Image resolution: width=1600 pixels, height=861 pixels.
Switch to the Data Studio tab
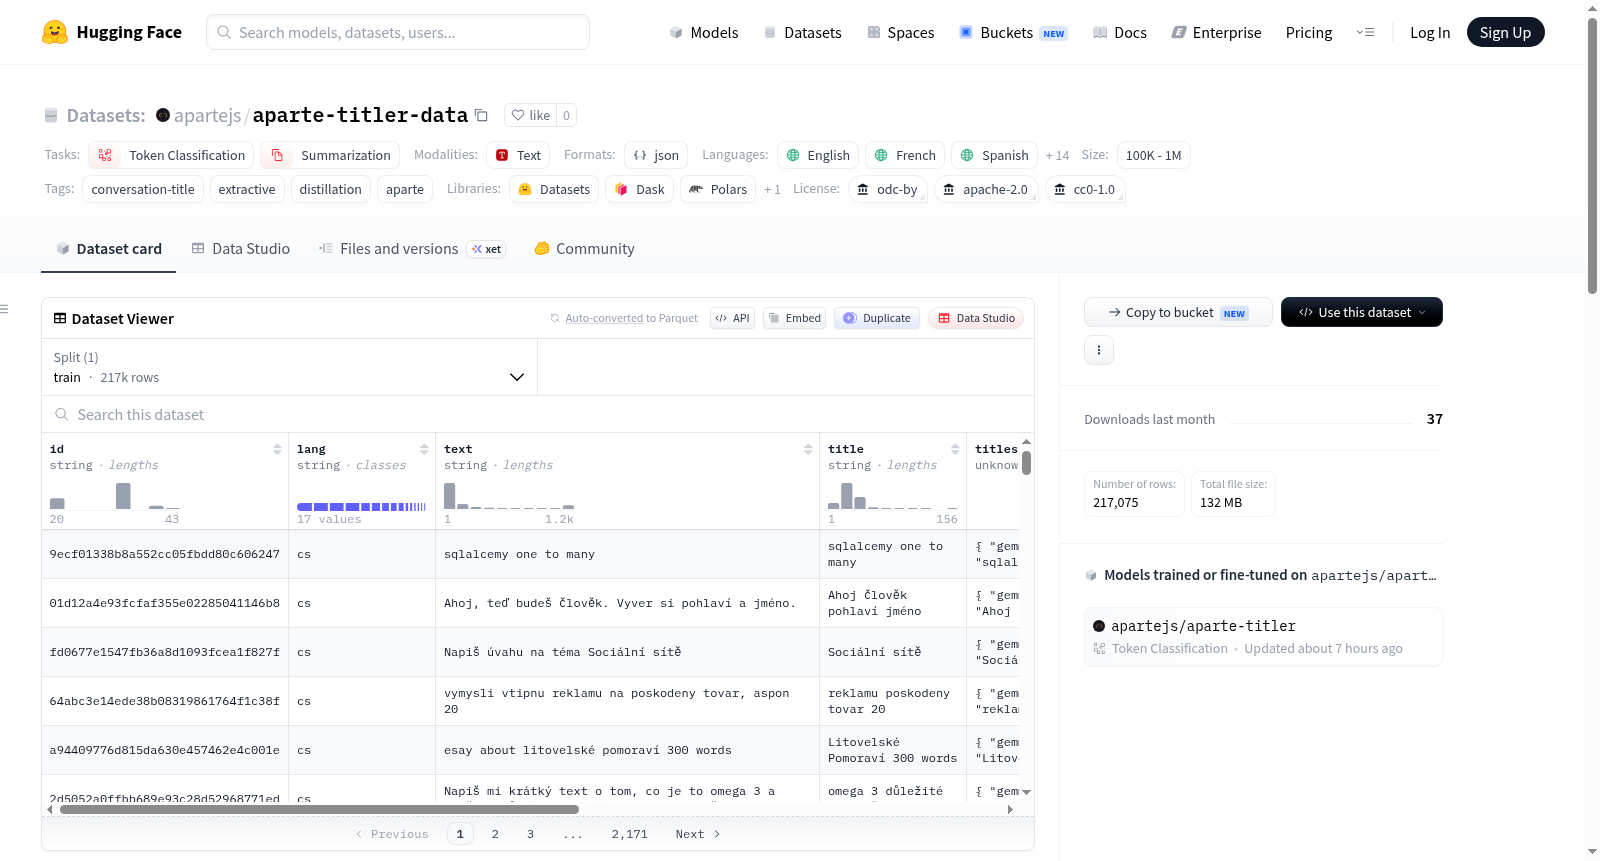(241, 249)
